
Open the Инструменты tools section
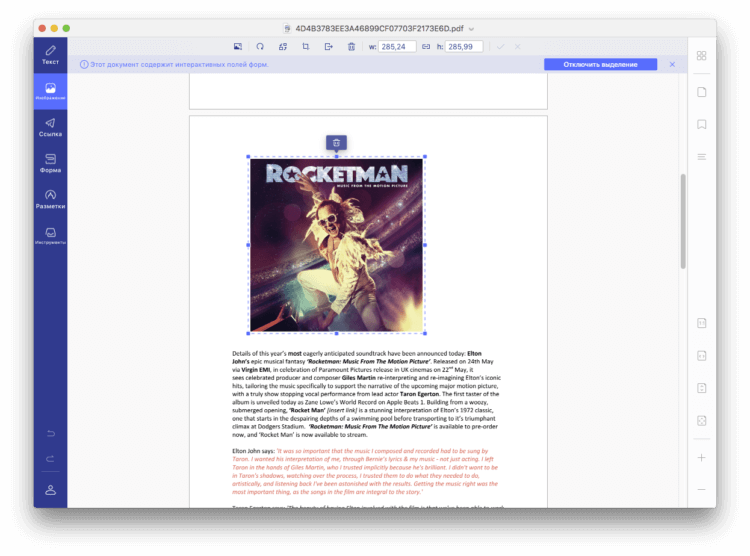50,235
